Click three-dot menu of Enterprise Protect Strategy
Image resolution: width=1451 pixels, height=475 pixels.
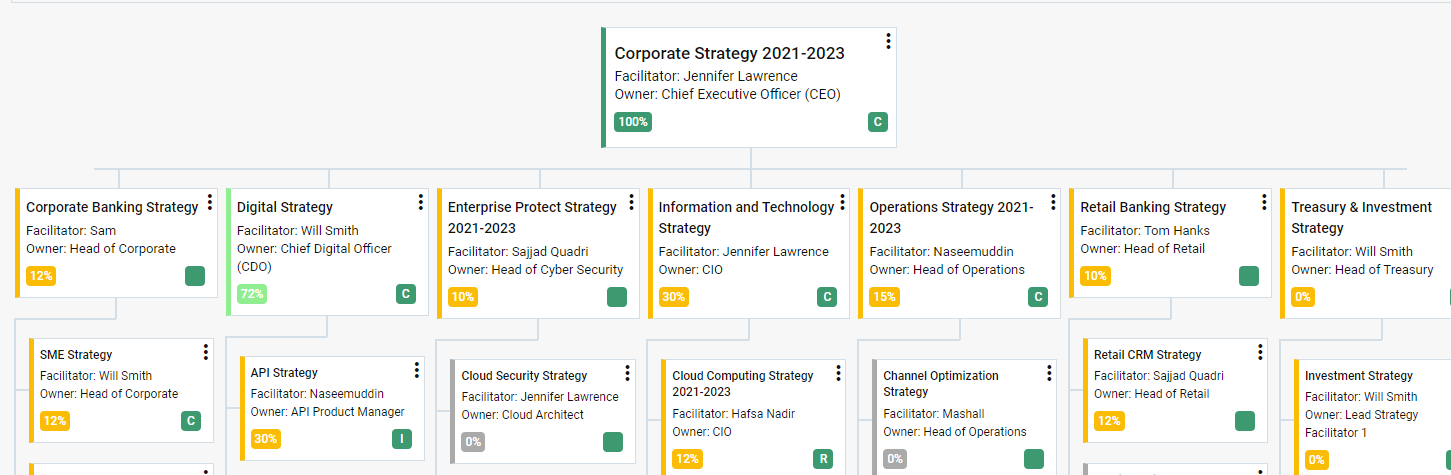coord(632,203)
